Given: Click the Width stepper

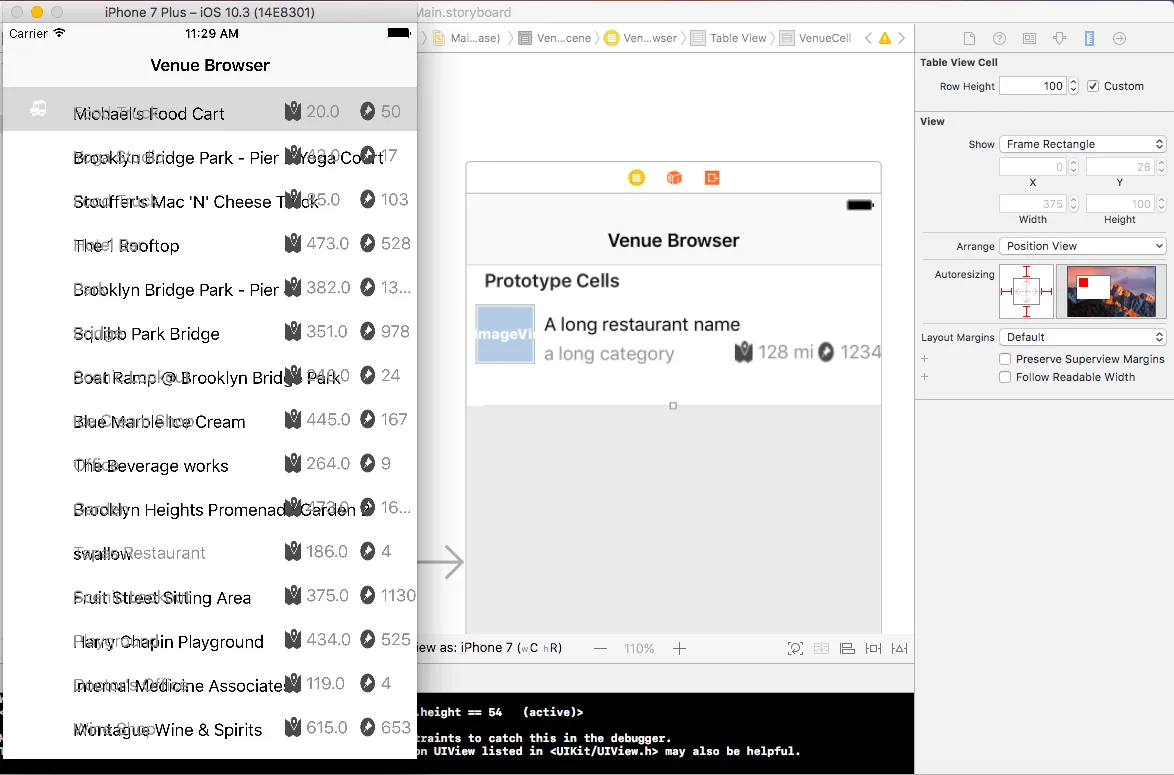Looking at the screenshot, I should click(1074, 204).
